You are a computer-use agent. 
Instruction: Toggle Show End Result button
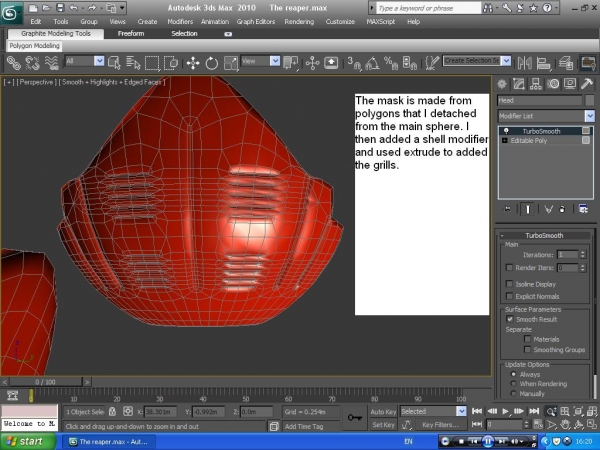coord(528,209)
